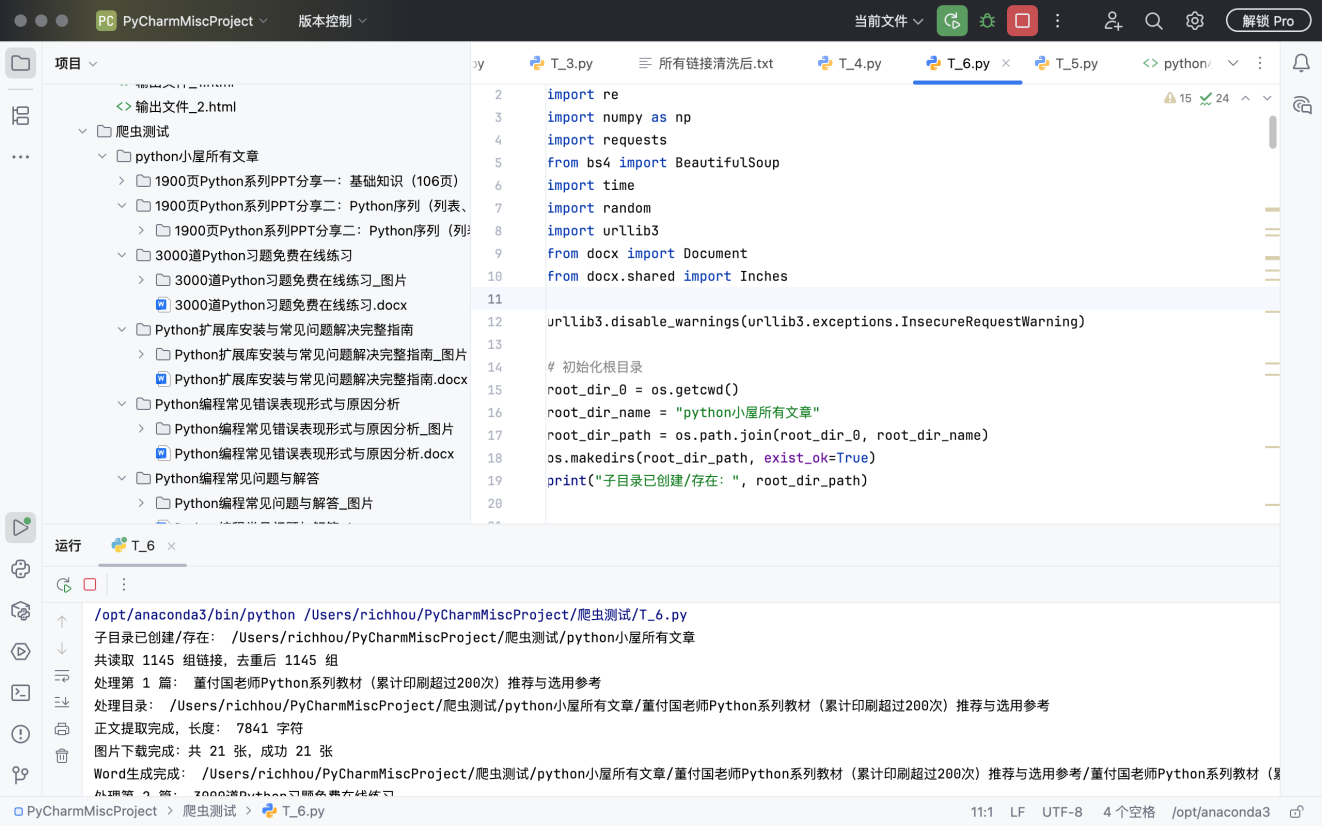Viewport: 1322px width, 826px height.
Task: Open Search Everywhere magnifier
Action: coord(1154,21)
